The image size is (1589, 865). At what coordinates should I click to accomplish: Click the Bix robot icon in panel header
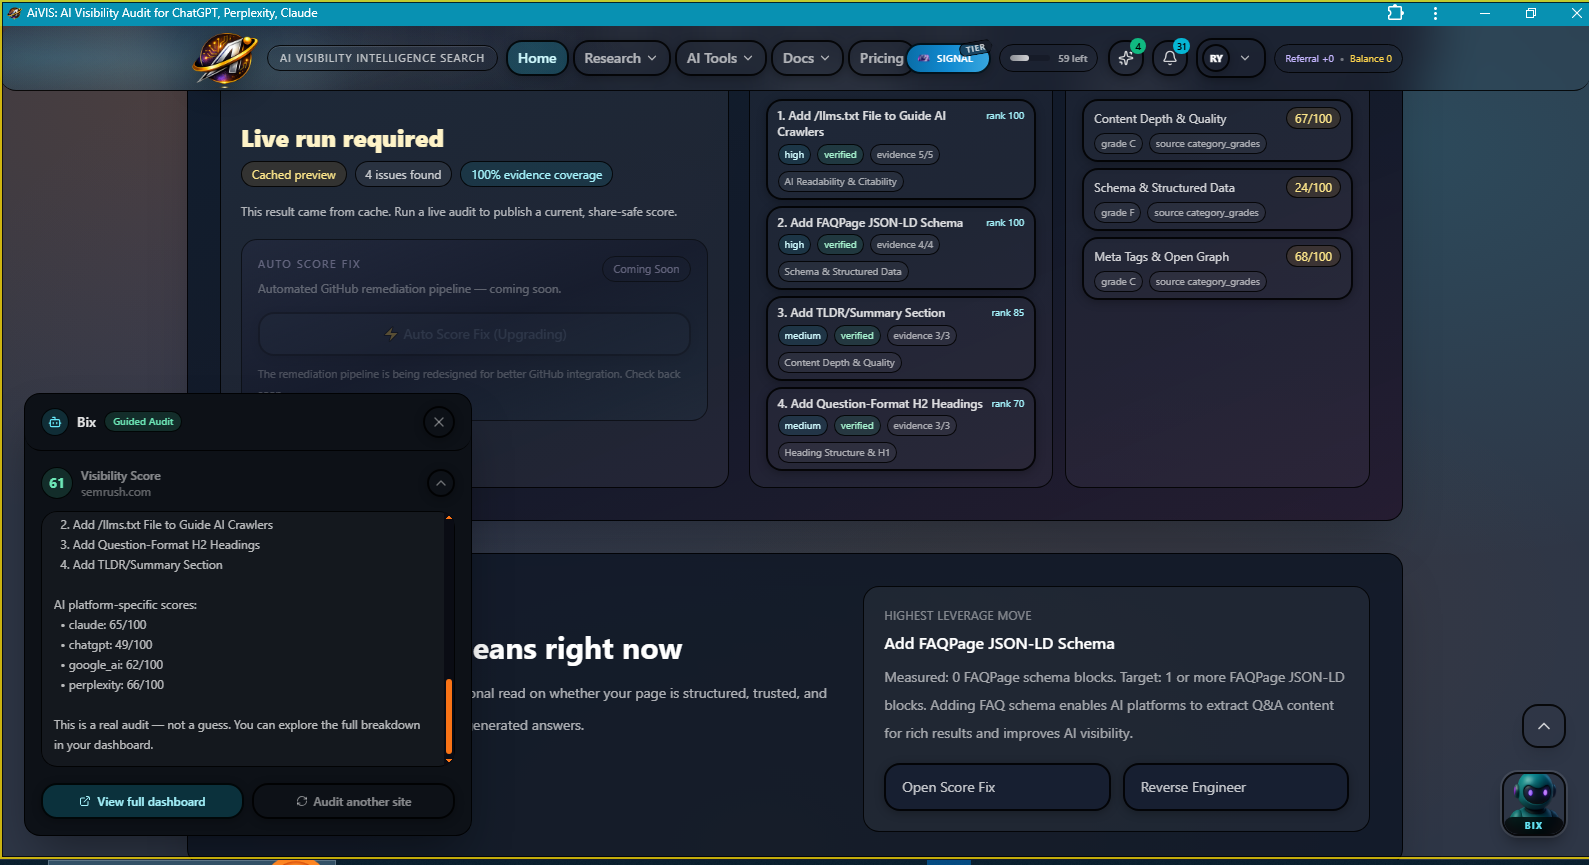point(55,422)
